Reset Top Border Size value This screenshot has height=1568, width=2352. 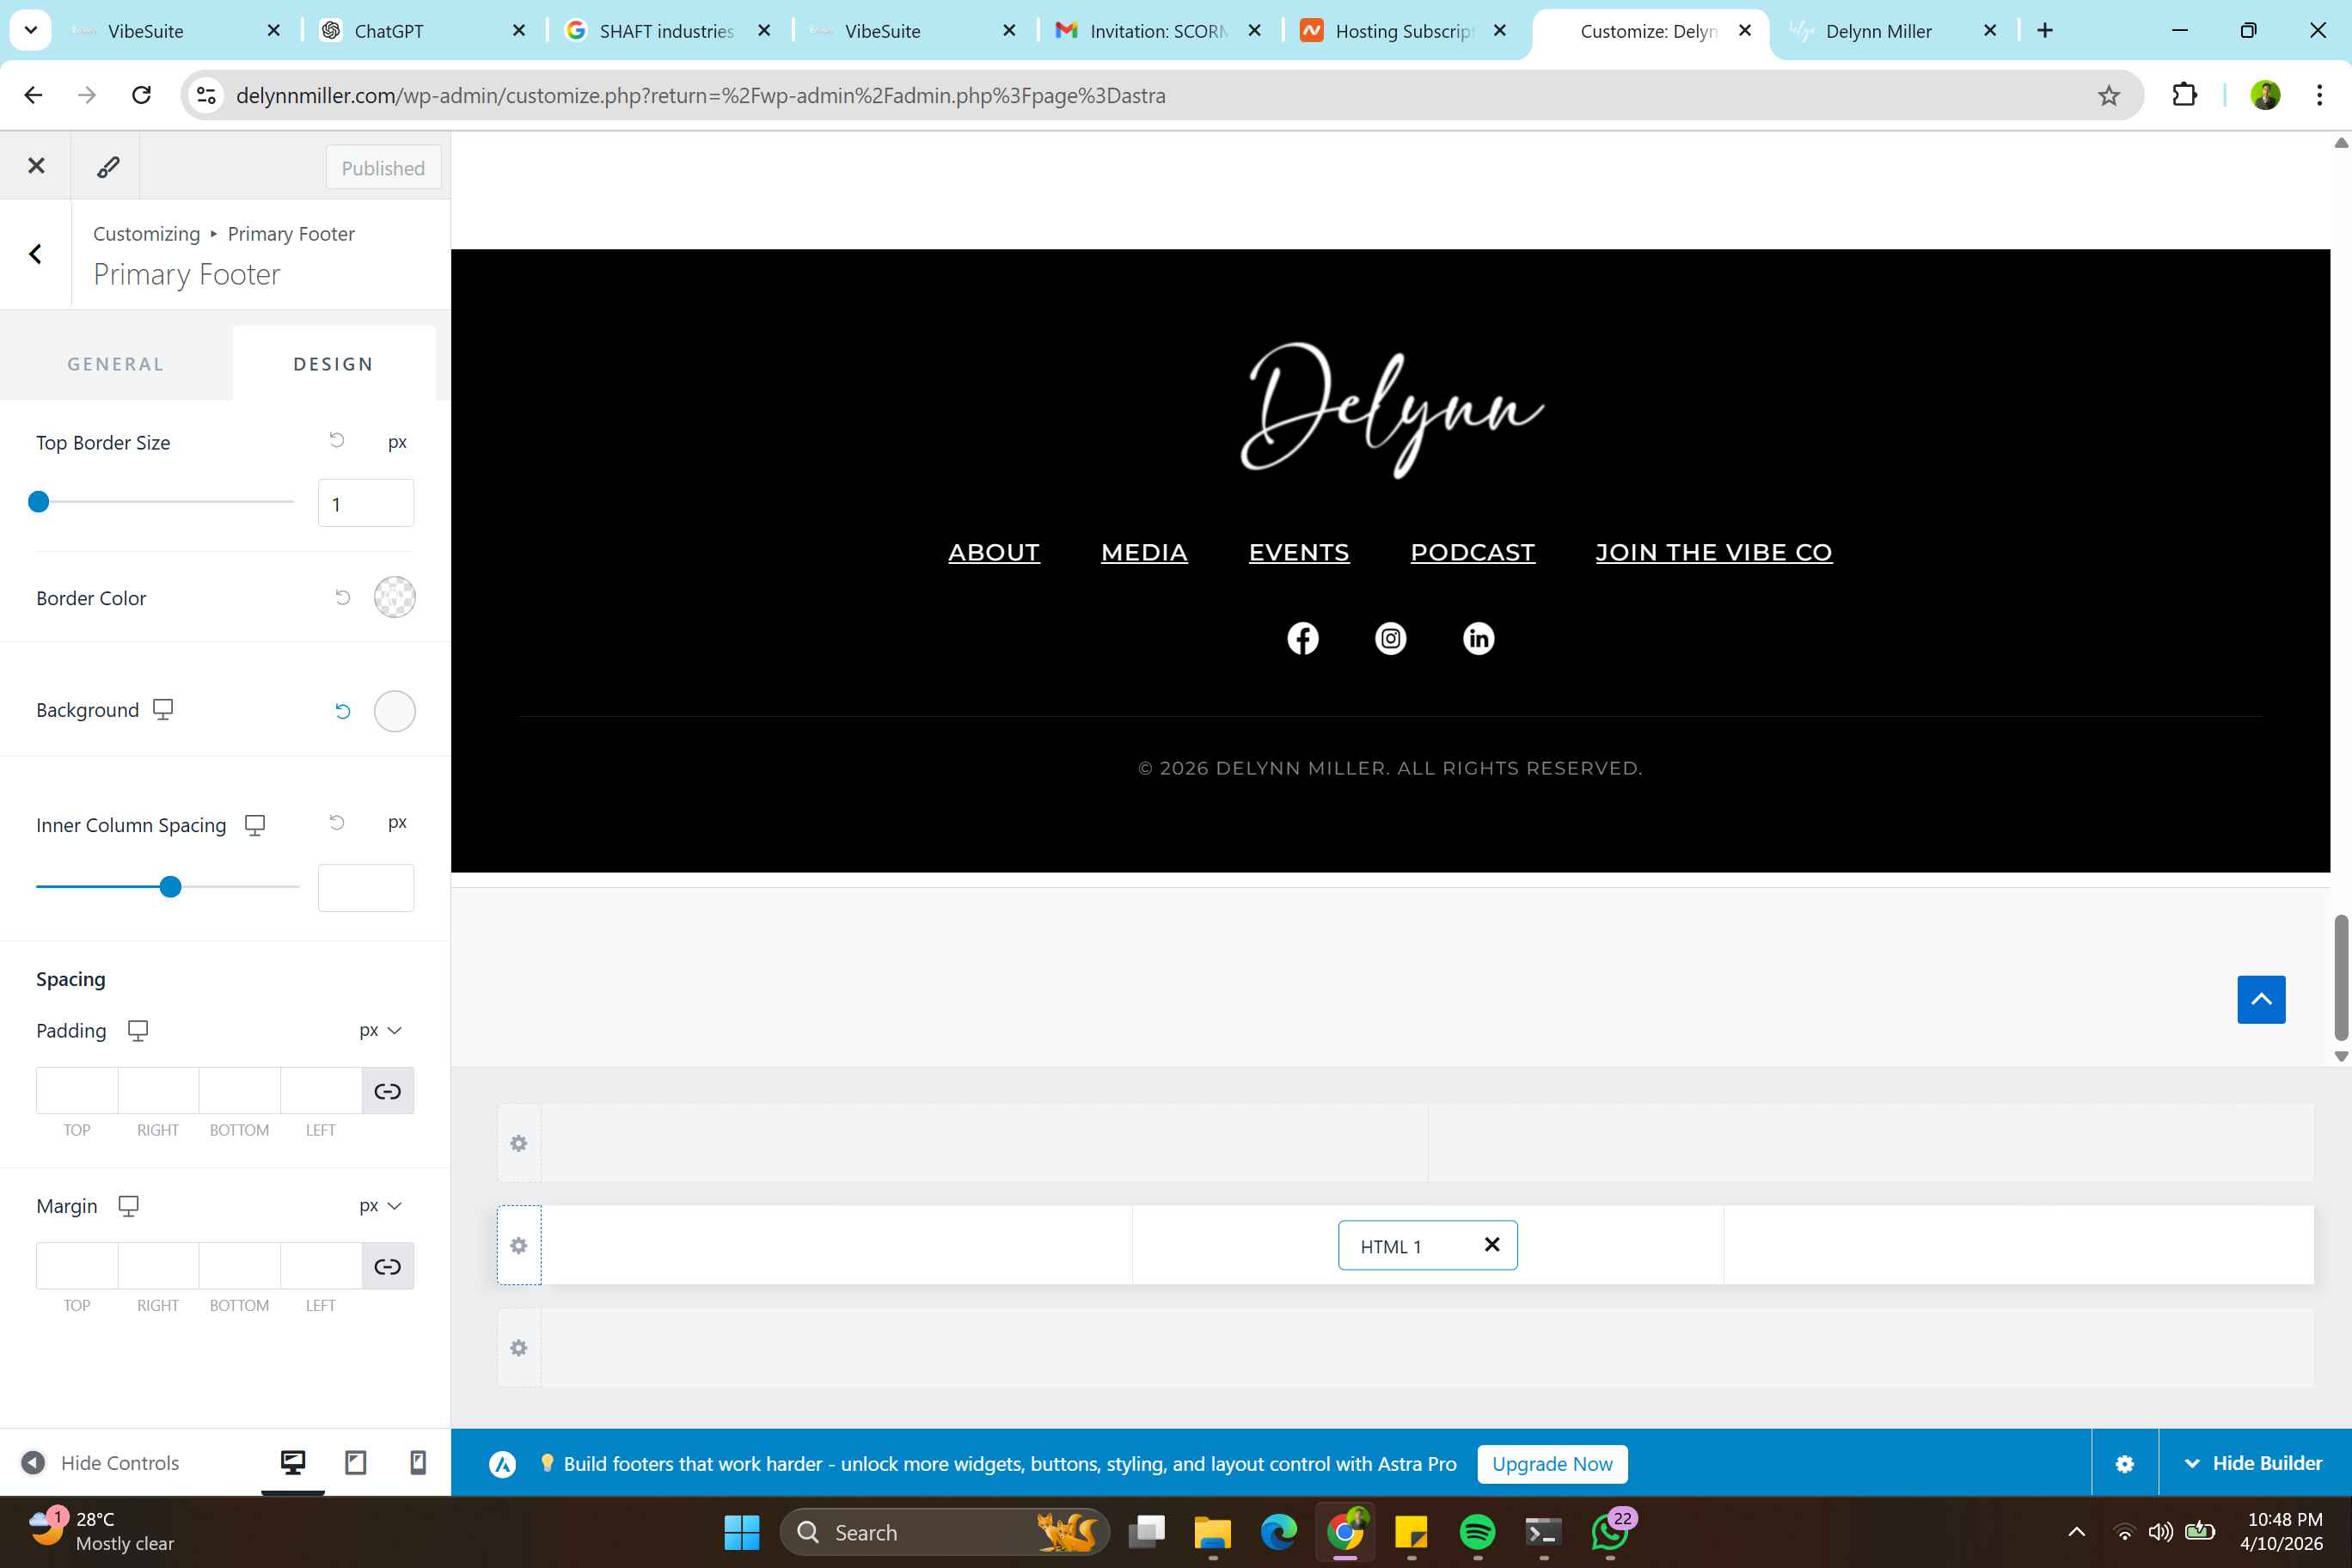point(337,441)
